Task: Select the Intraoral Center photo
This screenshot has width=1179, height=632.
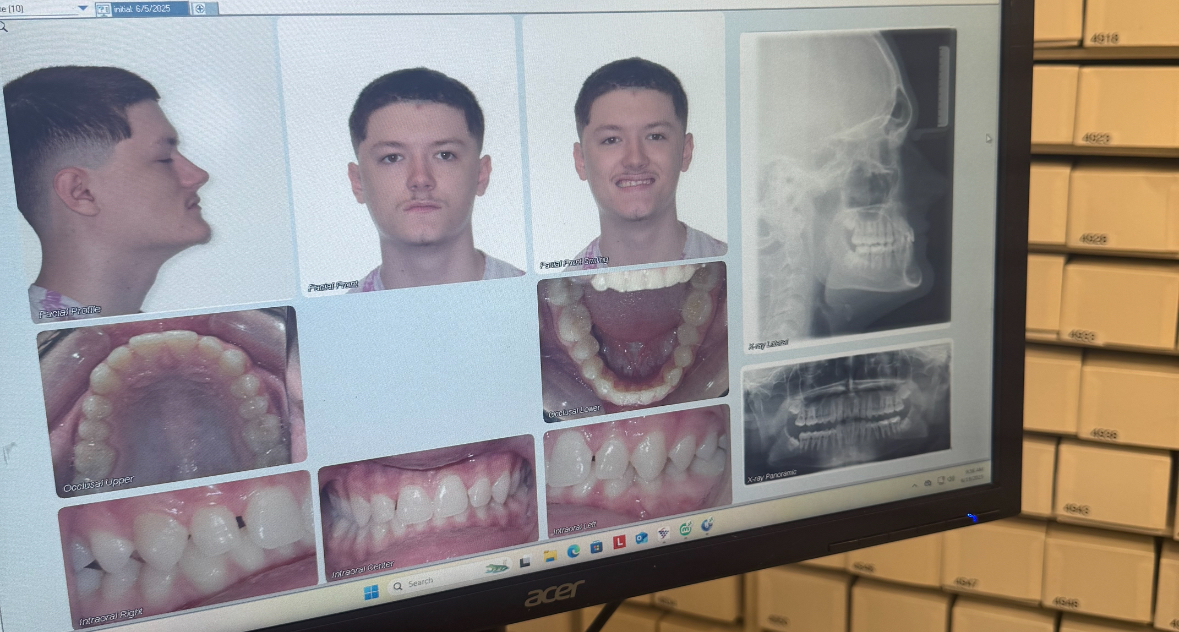Action: (427, 507)
